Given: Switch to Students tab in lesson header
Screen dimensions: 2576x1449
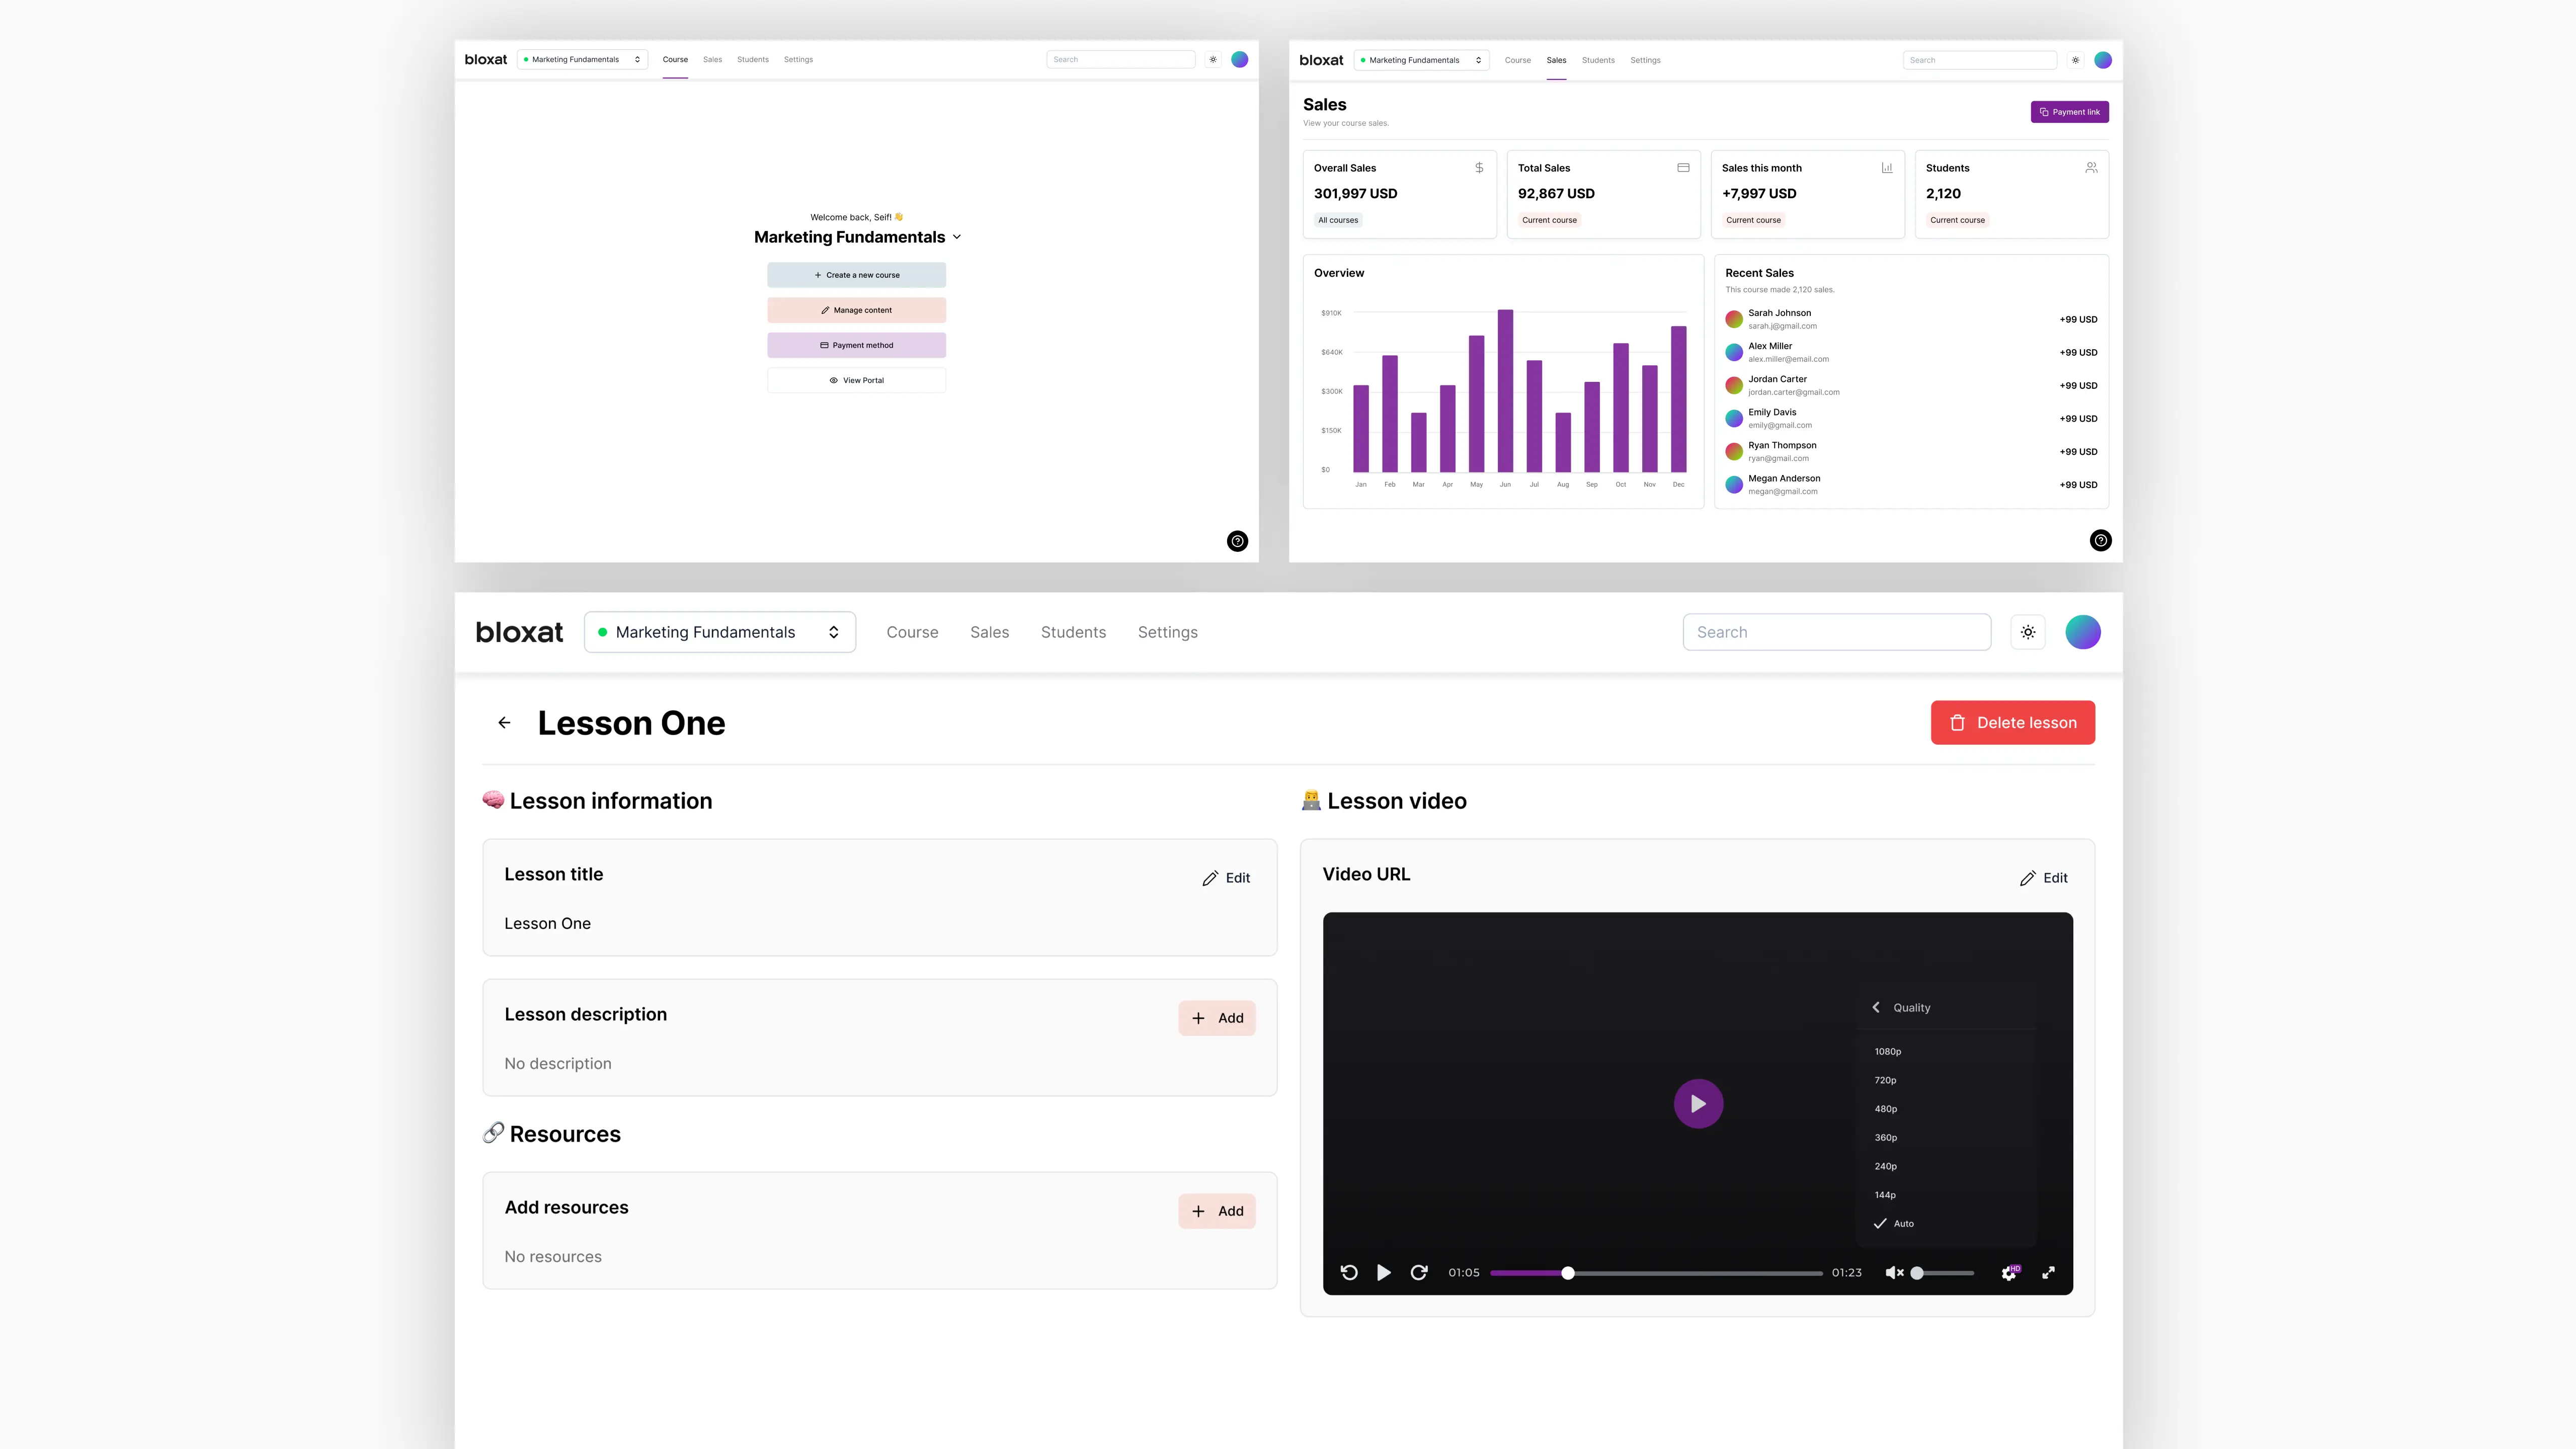Looking at the screenshot, I should click(1073, 632).
